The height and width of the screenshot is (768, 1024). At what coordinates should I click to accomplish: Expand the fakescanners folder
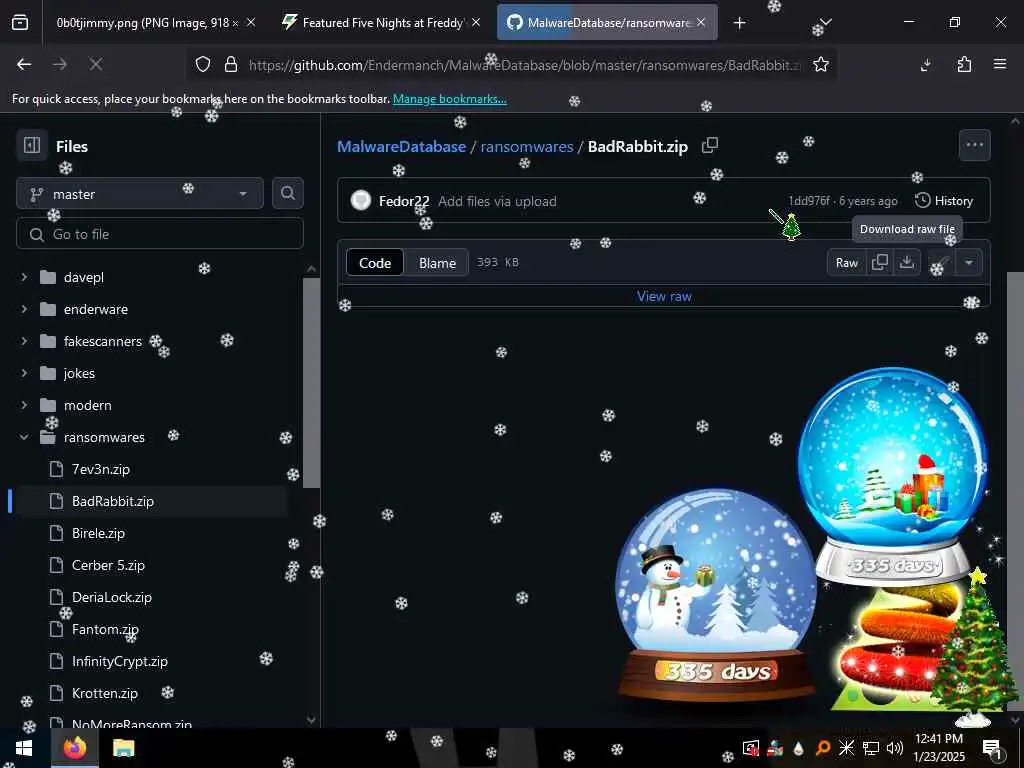(x=24, y=341)
